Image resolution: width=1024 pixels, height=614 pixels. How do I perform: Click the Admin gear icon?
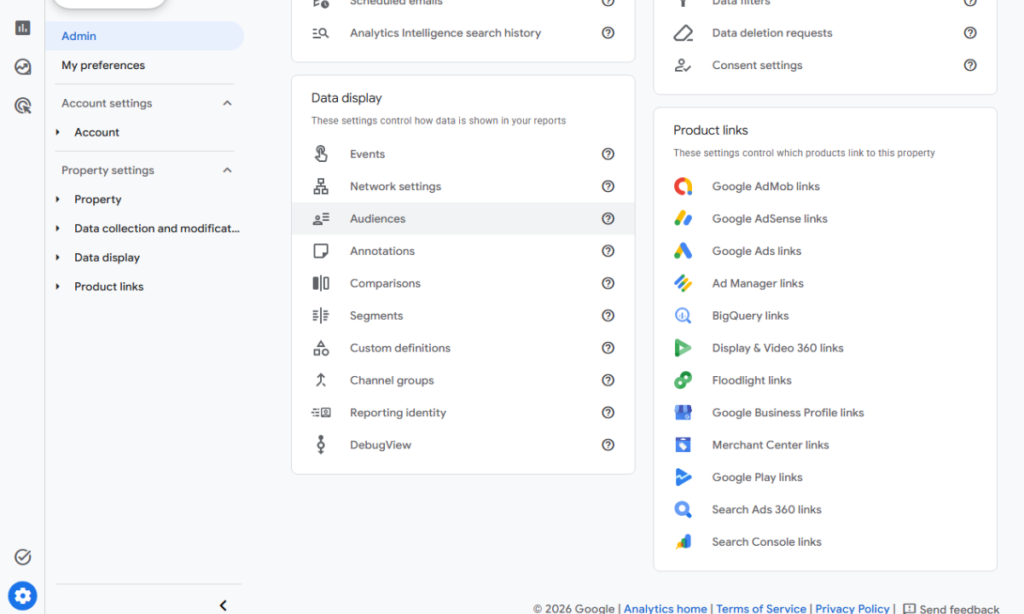[x=23, y=596]
